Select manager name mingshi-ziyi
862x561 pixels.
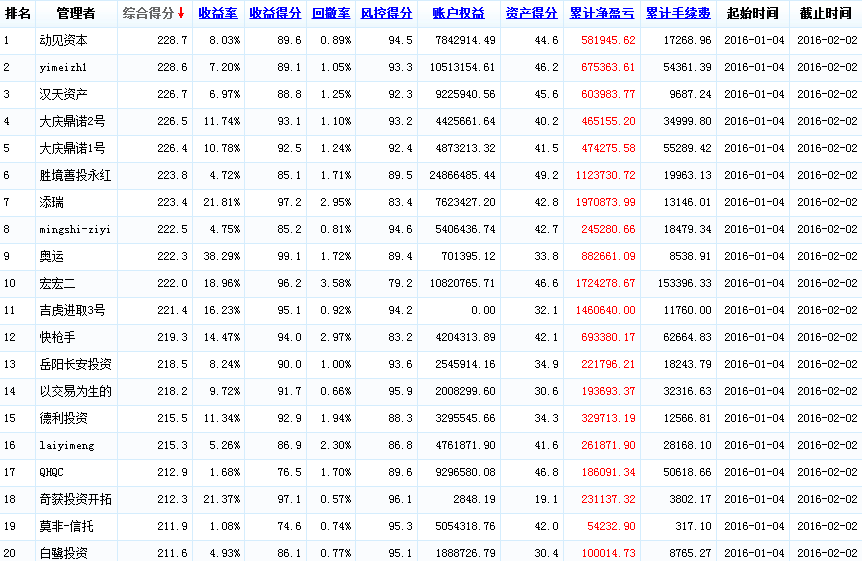click(x=75, y=229)
